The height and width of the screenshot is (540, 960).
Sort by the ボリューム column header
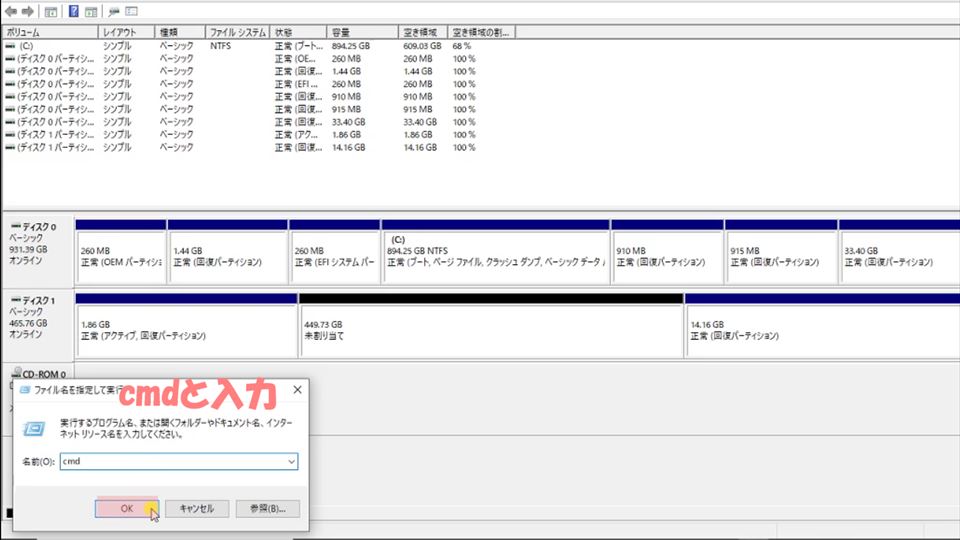point(50,32)
